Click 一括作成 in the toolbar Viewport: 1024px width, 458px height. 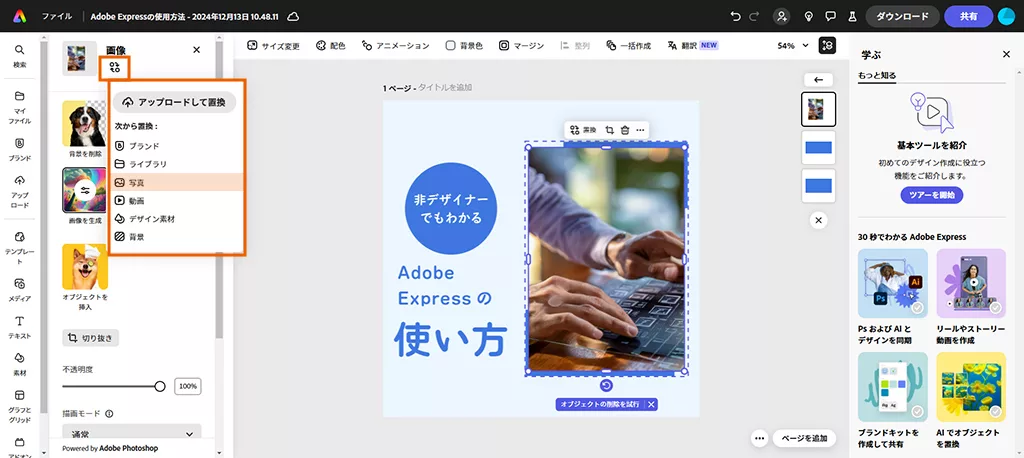(628, 46)
